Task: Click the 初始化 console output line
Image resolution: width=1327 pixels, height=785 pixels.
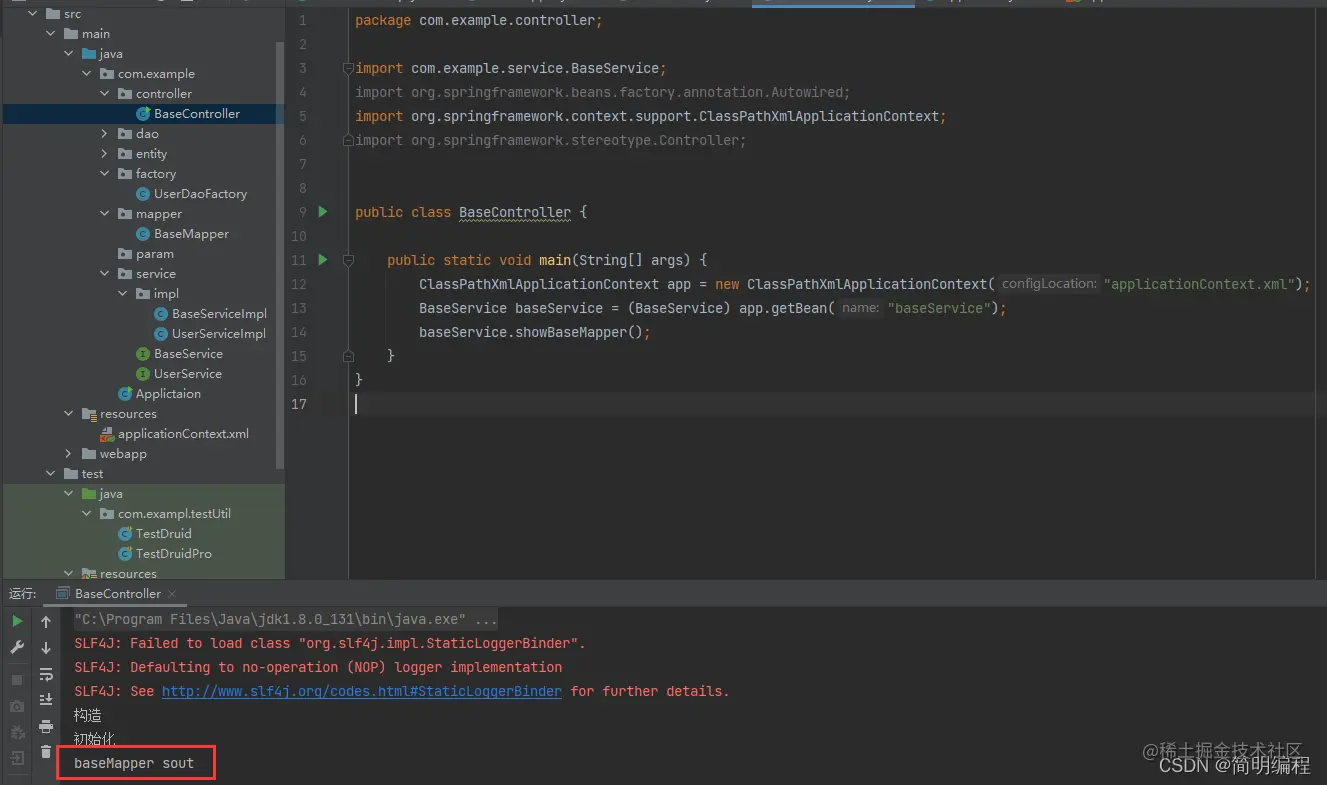Action: pyautogui.click(x=95, y=740)
